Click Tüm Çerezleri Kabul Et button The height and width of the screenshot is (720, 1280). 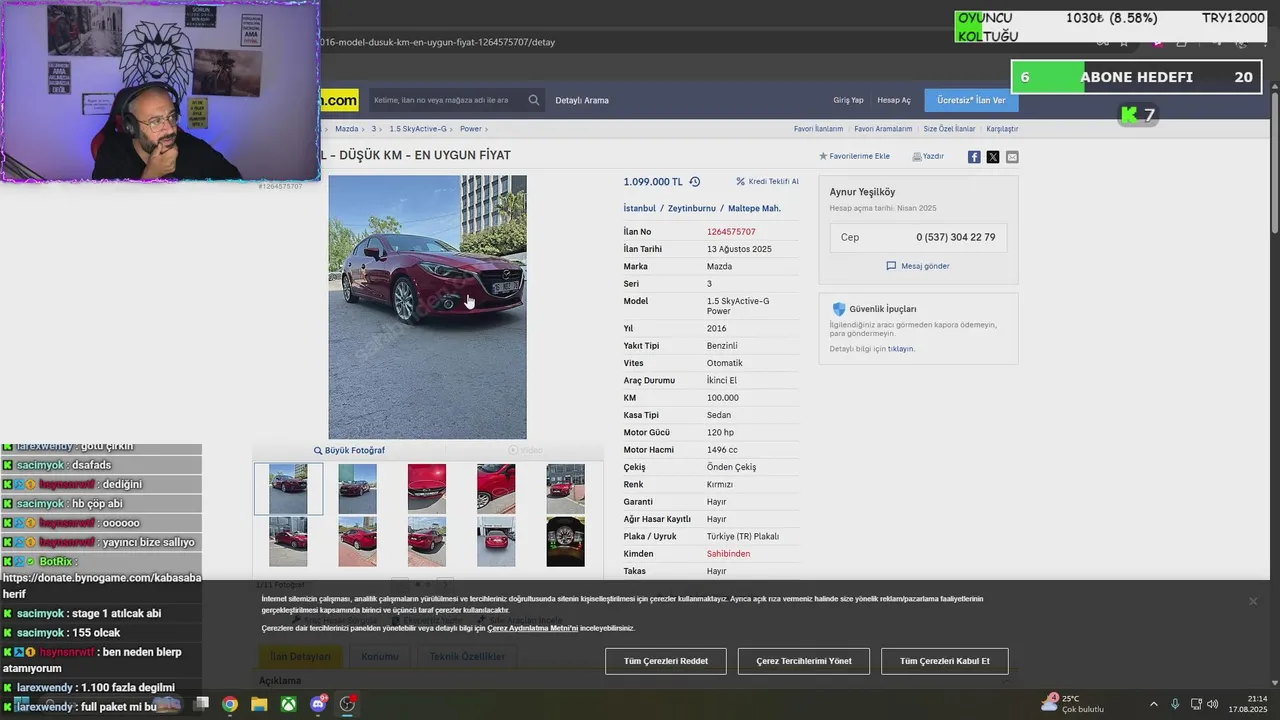click(x=945, y=661)
